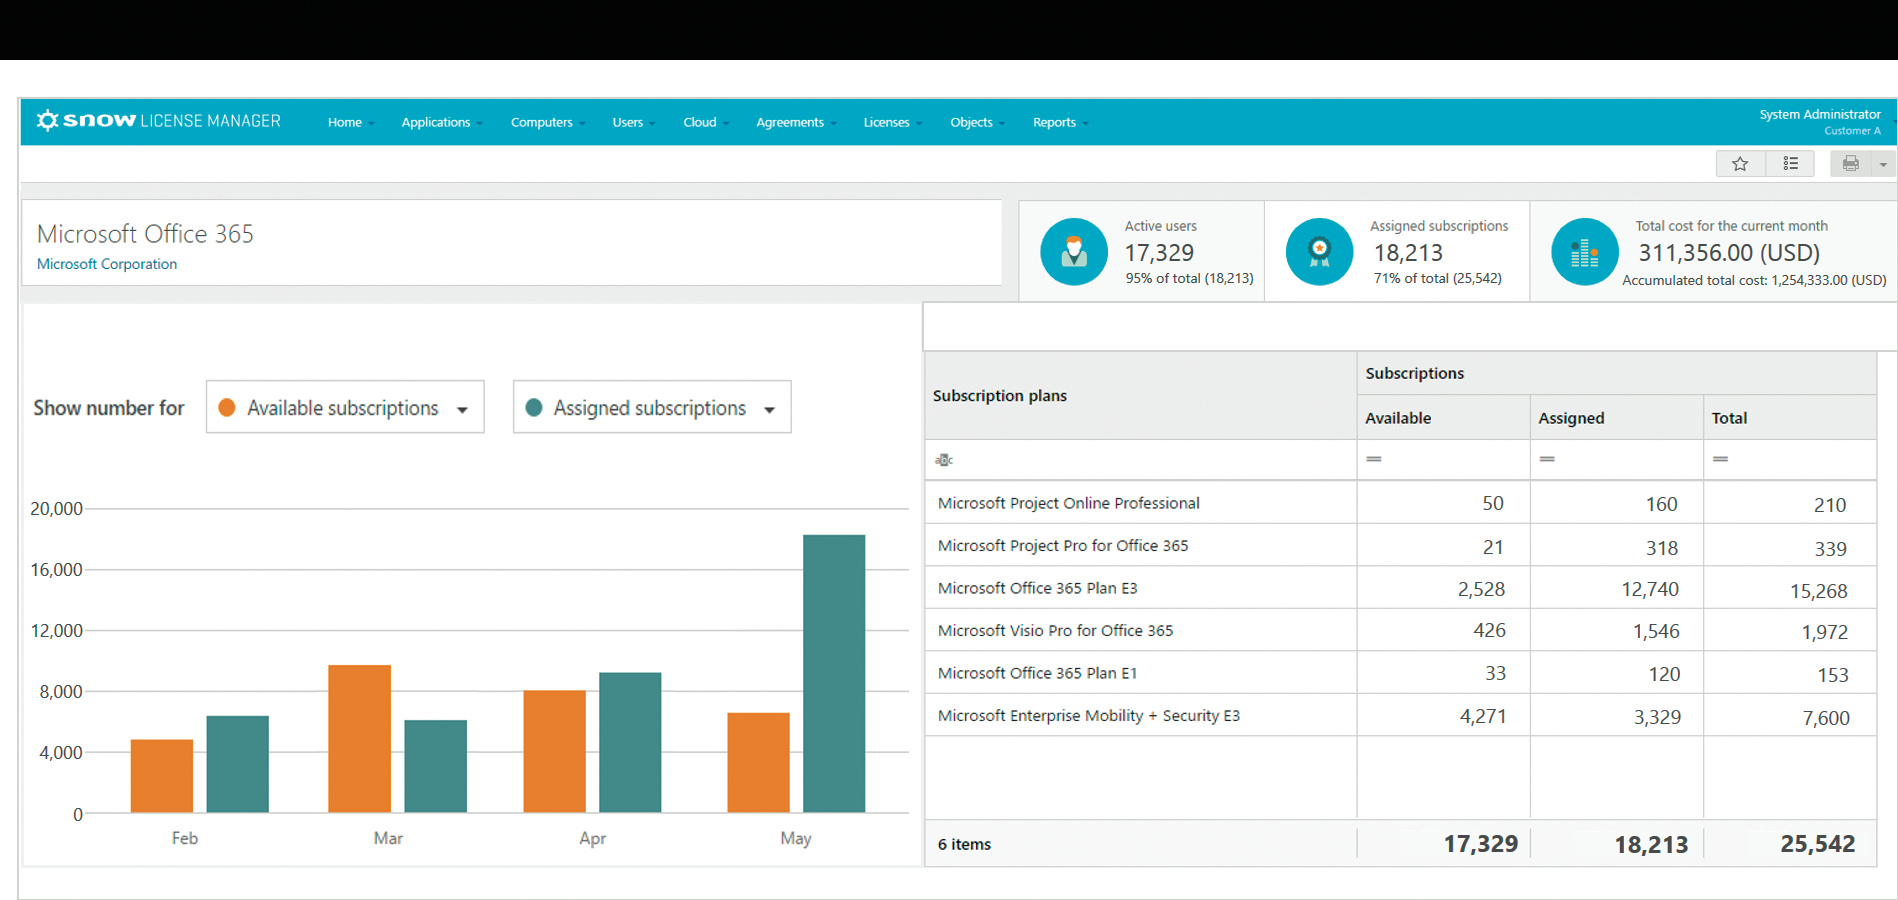This screenshot has height=900, width=1898.
Task: Click the Snow gear logo icon
Action: (x=47, y=121)
